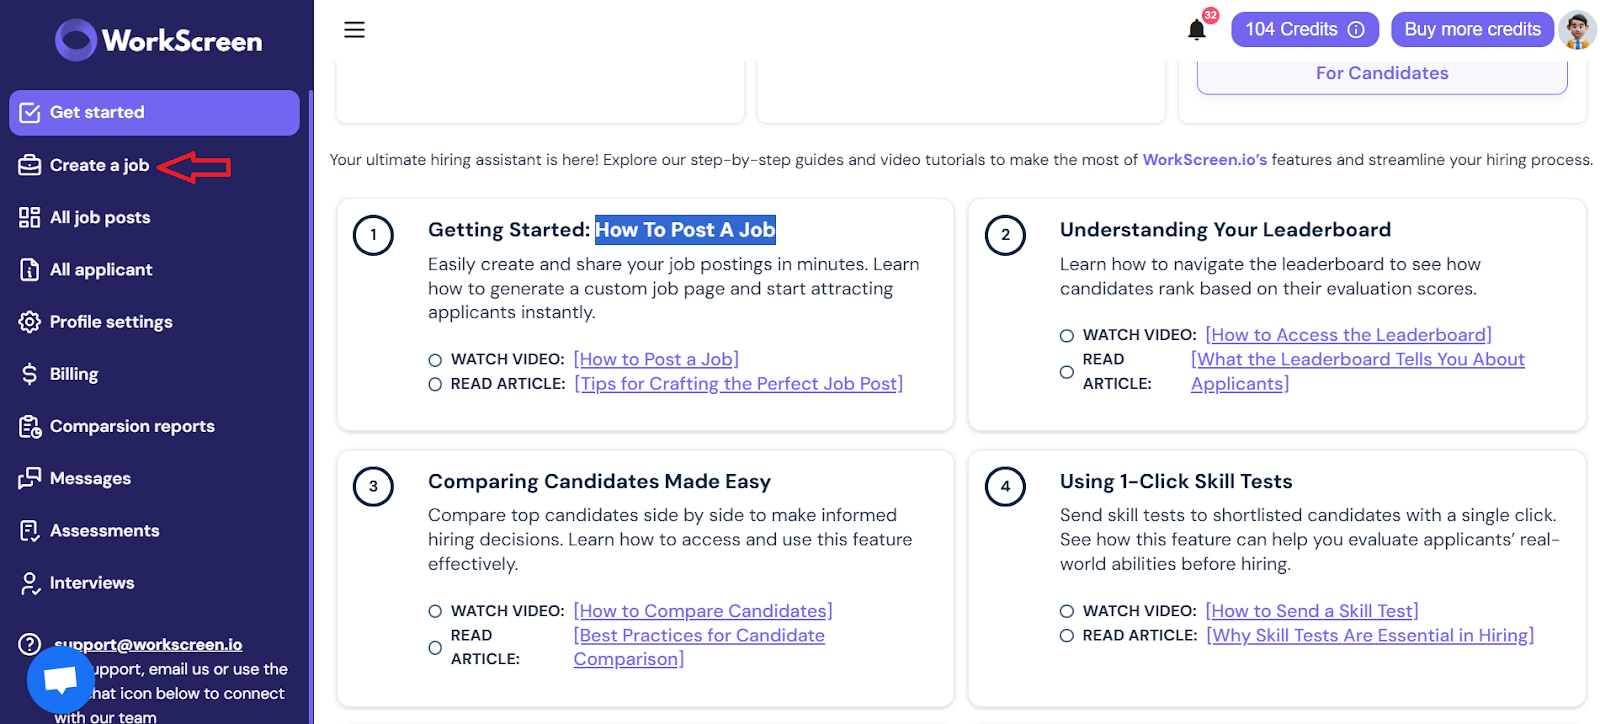Viewport: 1600px width, 724px height.
Task: Open How to Access the Leaderboard link
Action: [1348, 335]
